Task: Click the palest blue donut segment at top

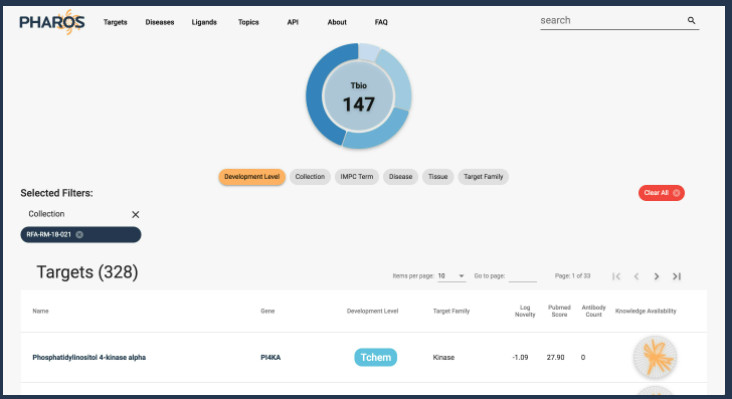Action: click(x=369, y=52)
